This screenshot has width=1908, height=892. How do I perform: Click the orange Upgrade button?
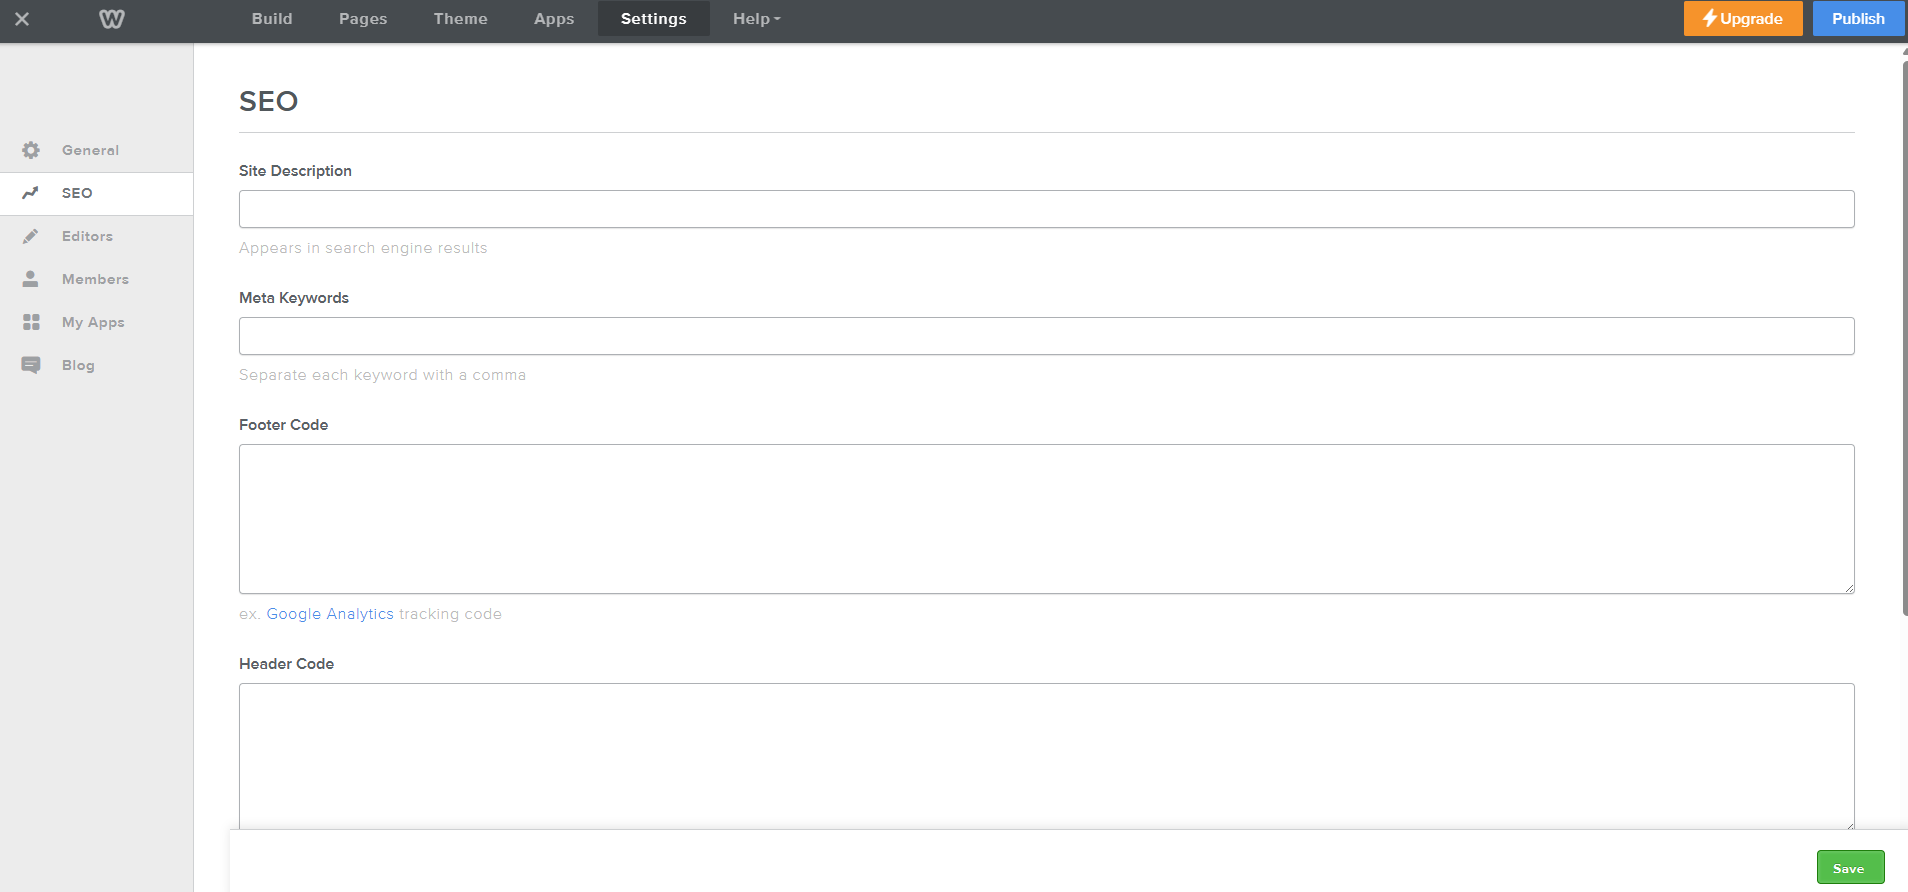pos(1743,19)
